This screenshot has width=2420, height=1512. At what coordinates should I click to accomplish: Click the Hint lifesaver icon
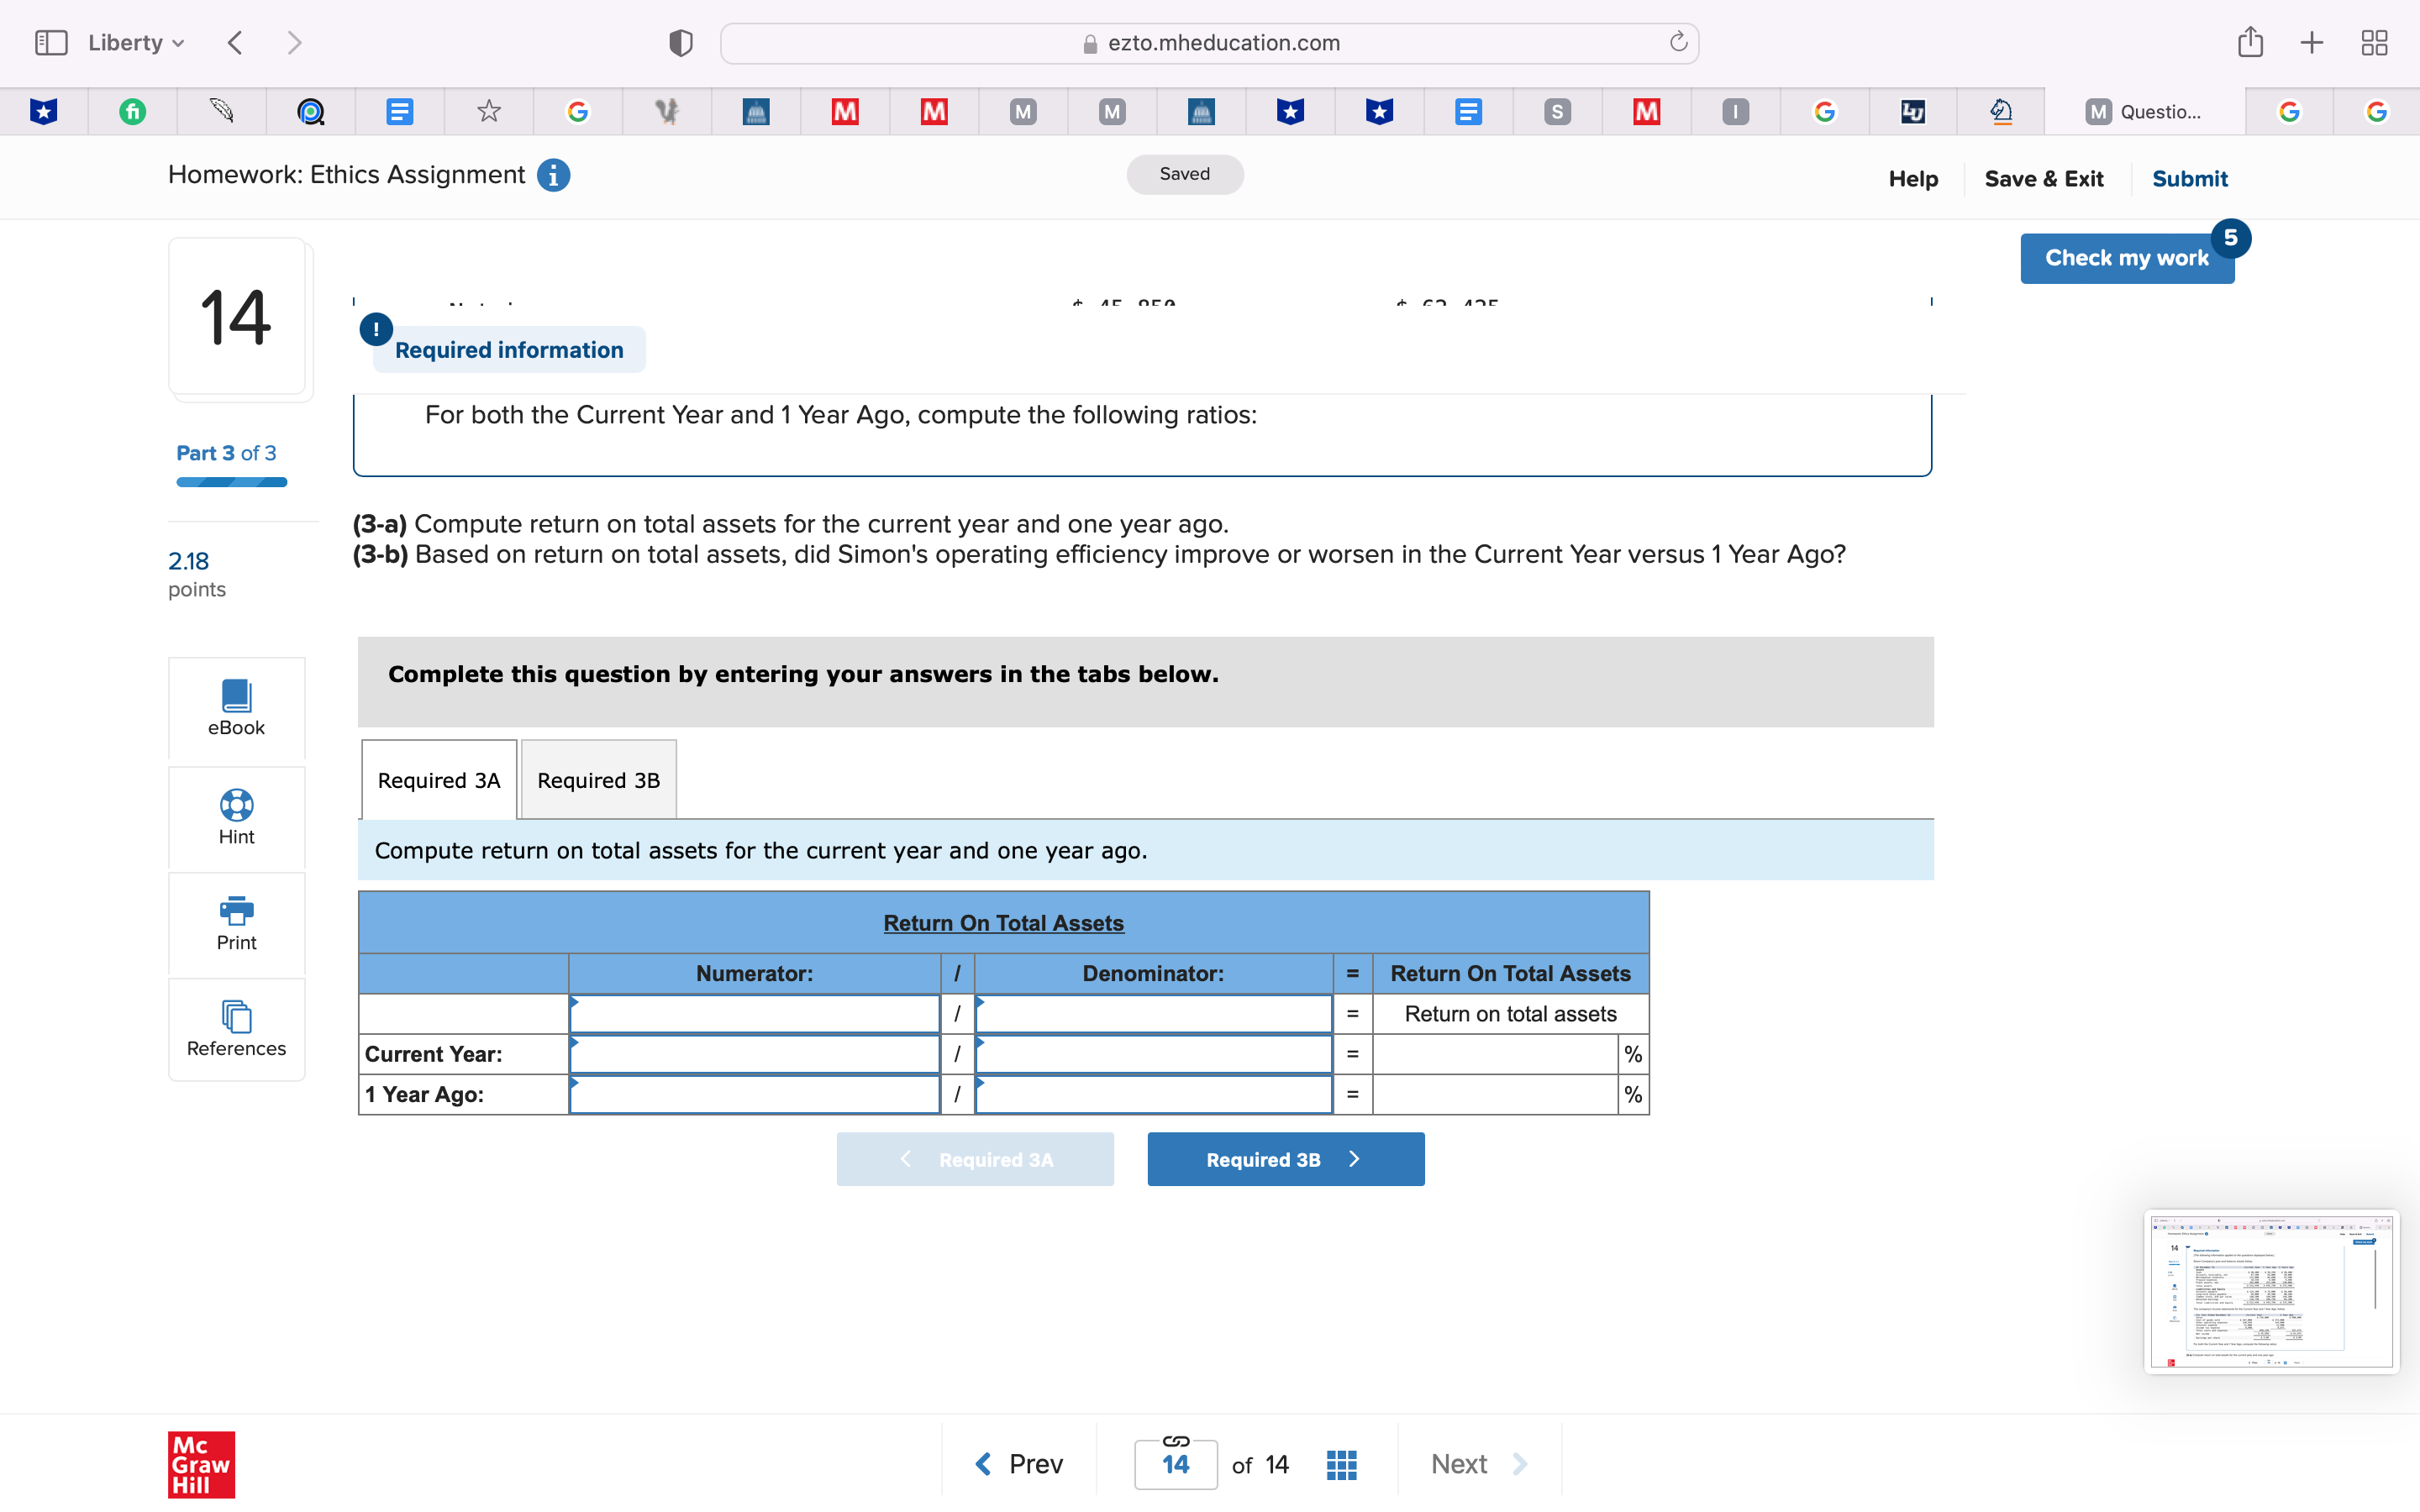pos(236,805)
